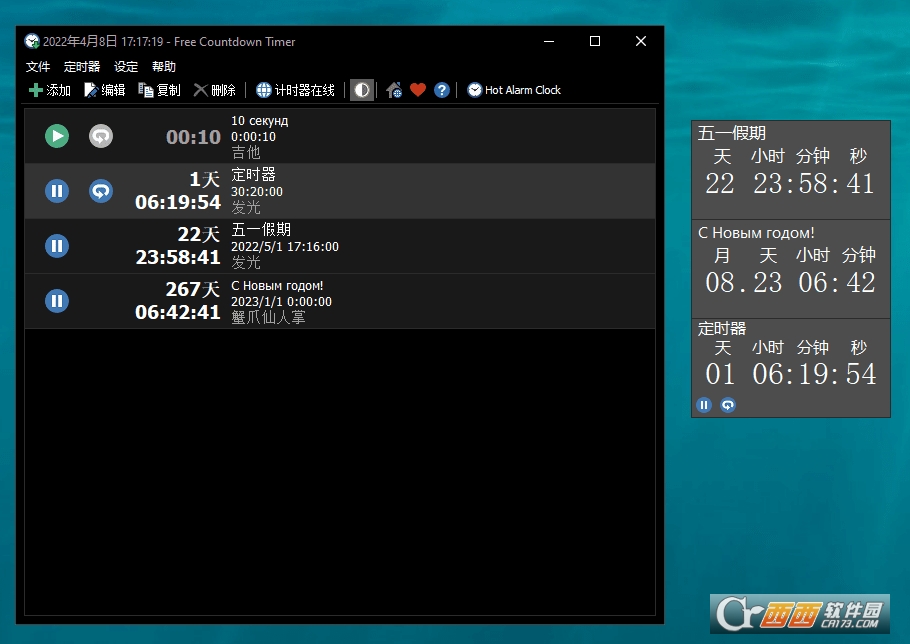The width and height of the screenshot is (910, 644).
Task: Open the Hot Alarm Clock link
Action: [514, 90]
